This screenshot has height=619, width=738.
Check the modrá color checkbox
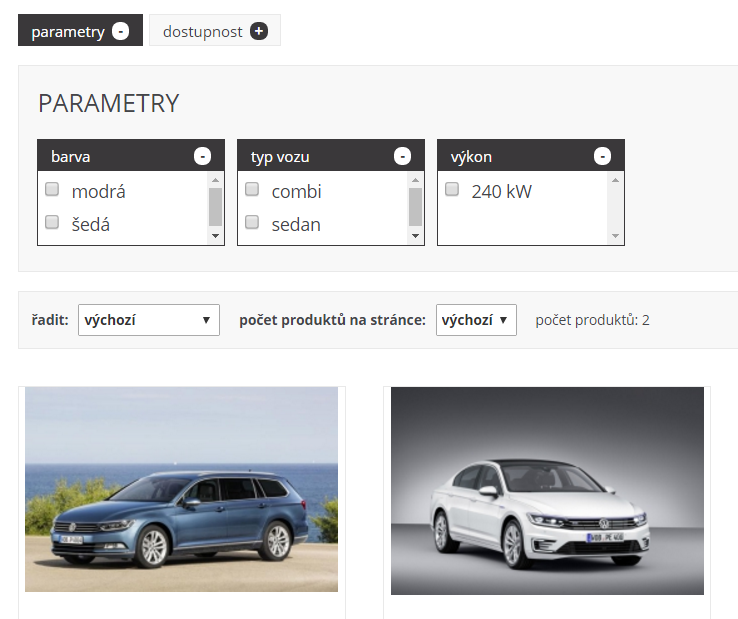coord(52,189)
